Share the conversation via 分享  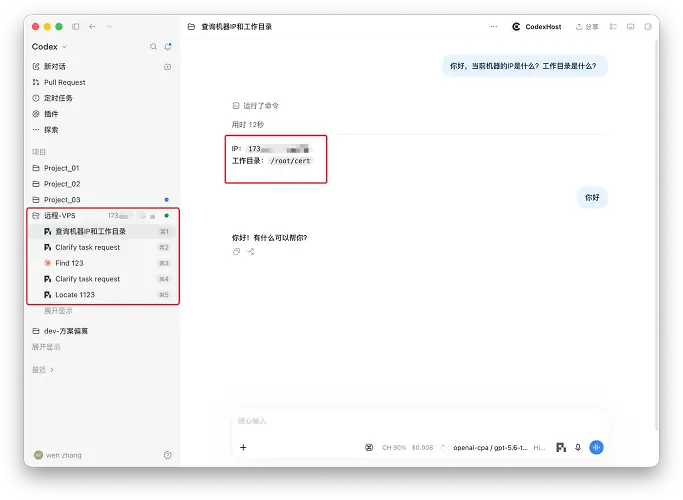[587, 27]
